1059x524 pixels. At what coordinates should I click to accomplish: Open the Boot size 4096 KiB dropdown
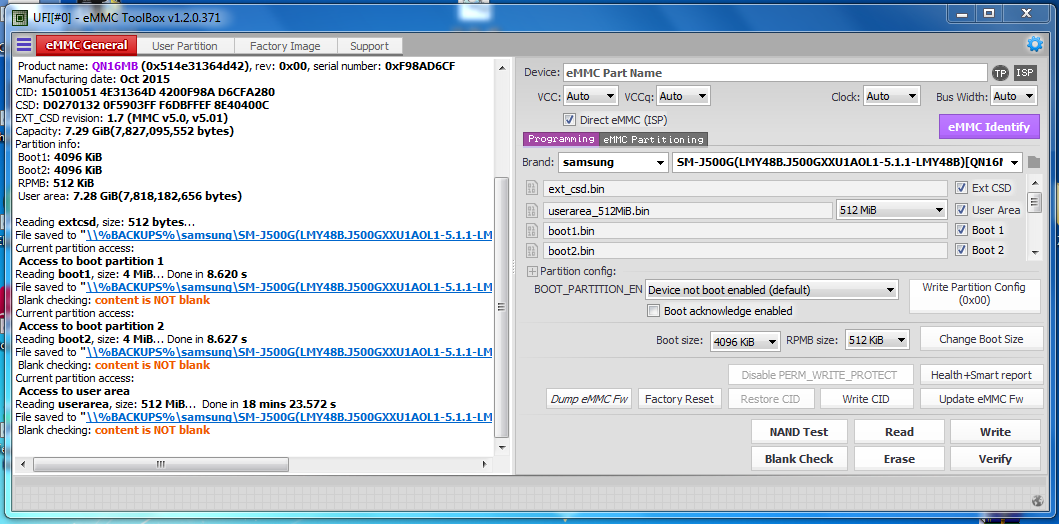click(x=746, y=340)
